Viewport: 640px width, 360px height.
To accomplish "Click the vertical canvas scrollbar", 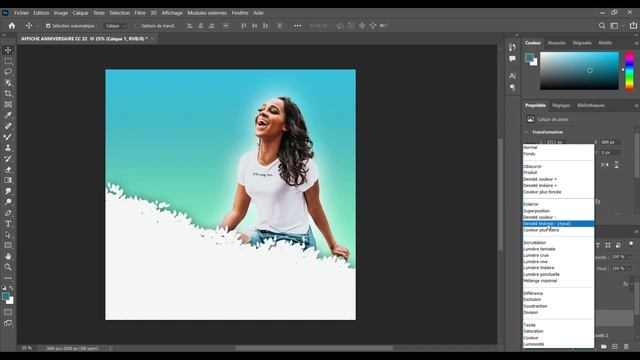I will tap(500, 195).
